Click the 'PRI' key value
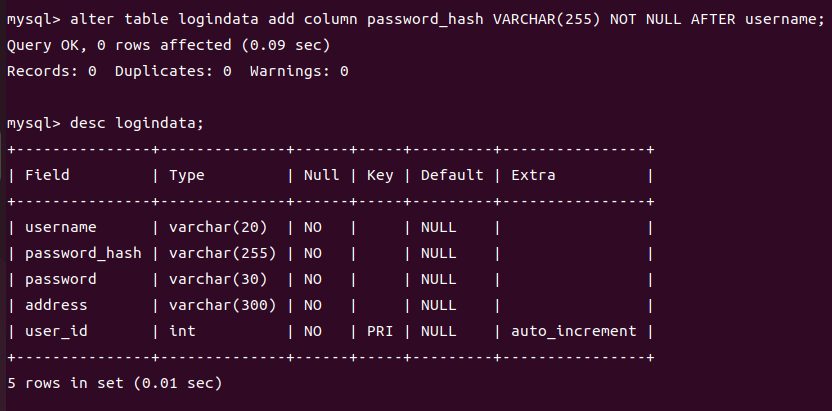832x411 pixels. click(x=381, y=331)
